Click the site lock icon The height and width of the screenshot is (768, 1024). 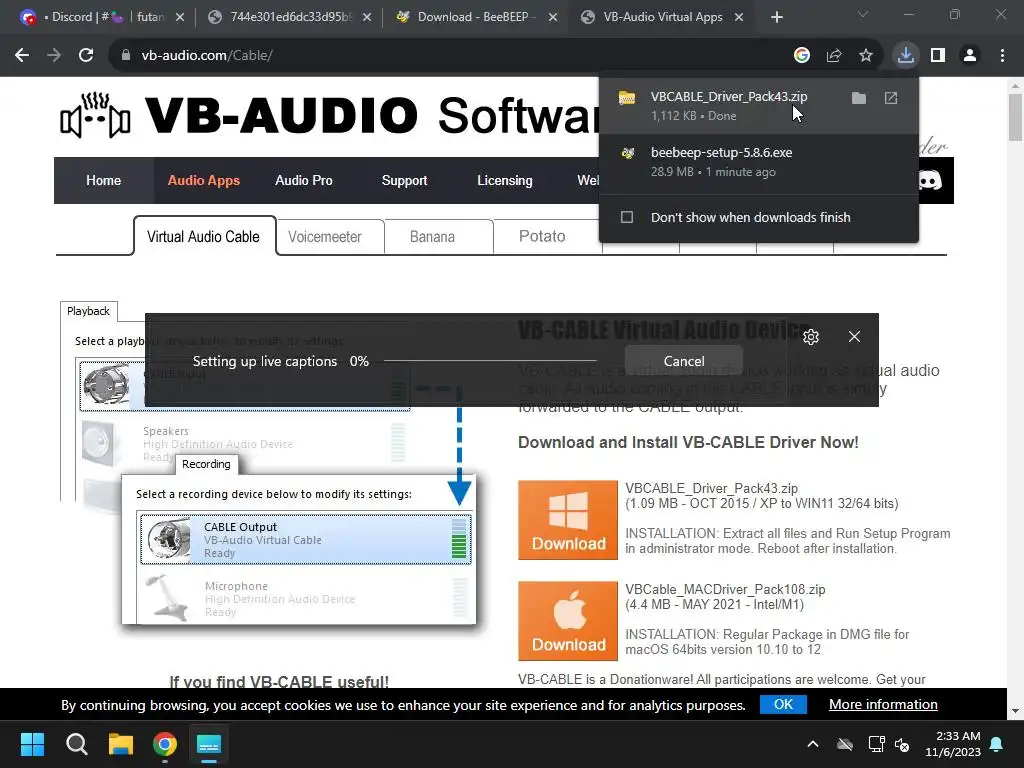(126, 56)
